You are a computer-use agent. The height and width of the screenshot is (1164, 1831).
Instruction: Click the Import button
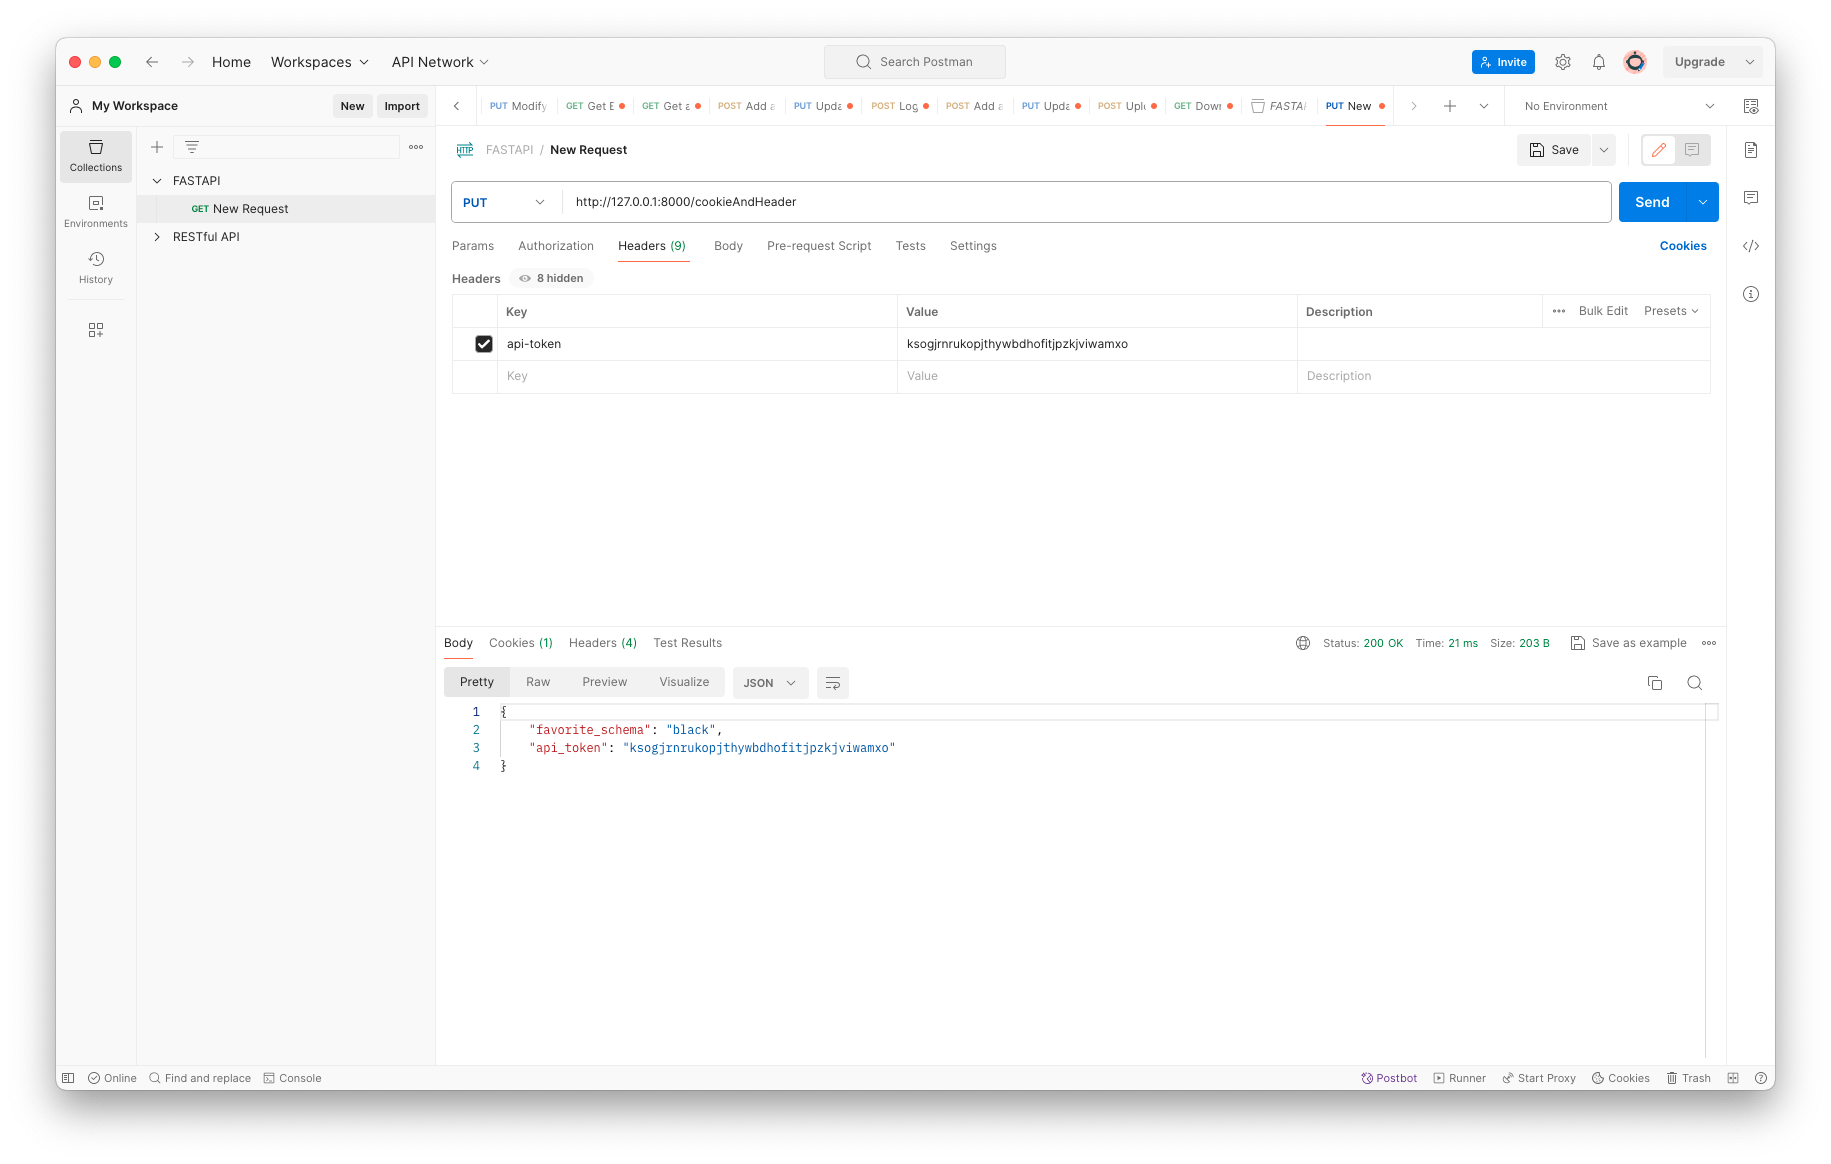coord(402,106)
